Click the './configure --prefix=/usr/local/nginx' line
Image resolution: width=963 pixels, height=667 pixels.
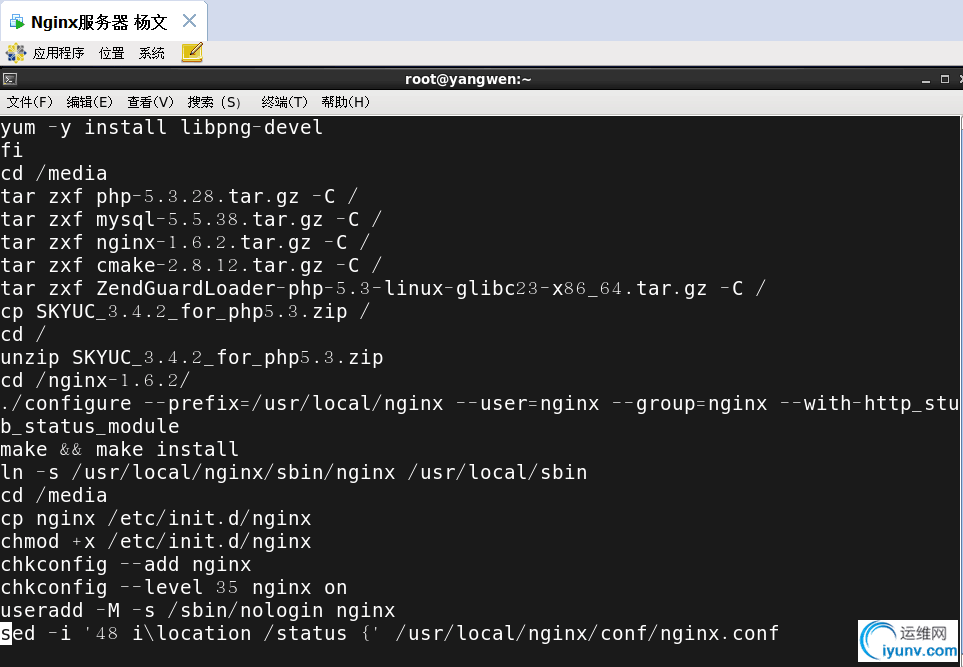pyautogui.click(x=479, y=404)
